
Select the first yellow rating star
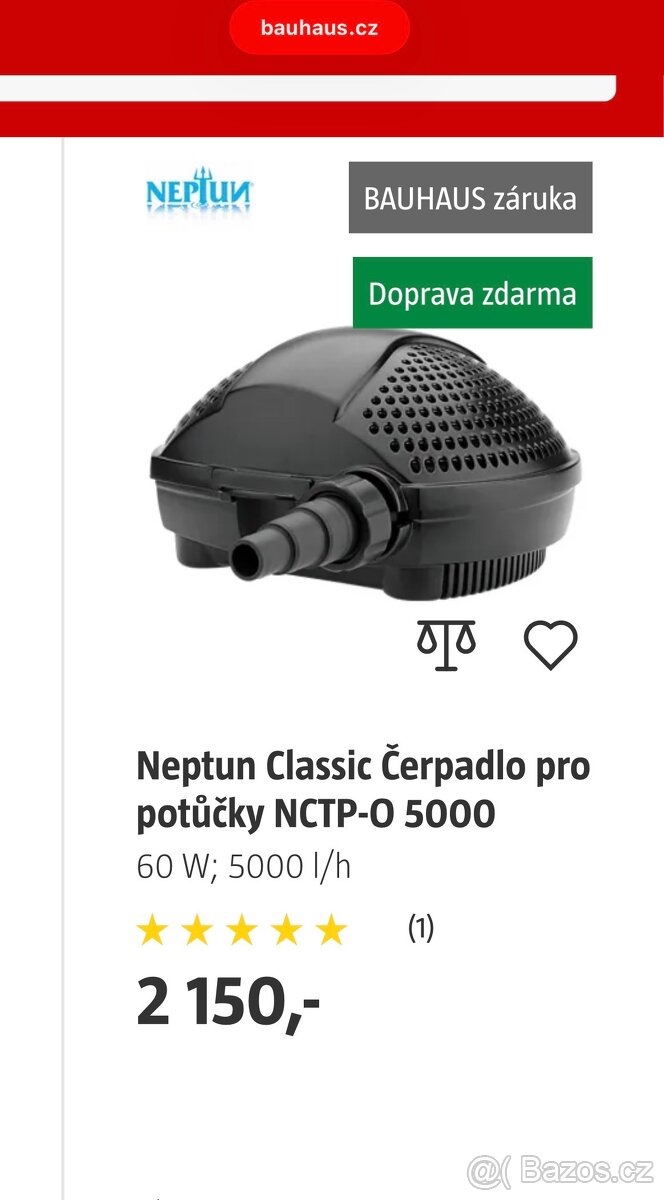(152, 931)
